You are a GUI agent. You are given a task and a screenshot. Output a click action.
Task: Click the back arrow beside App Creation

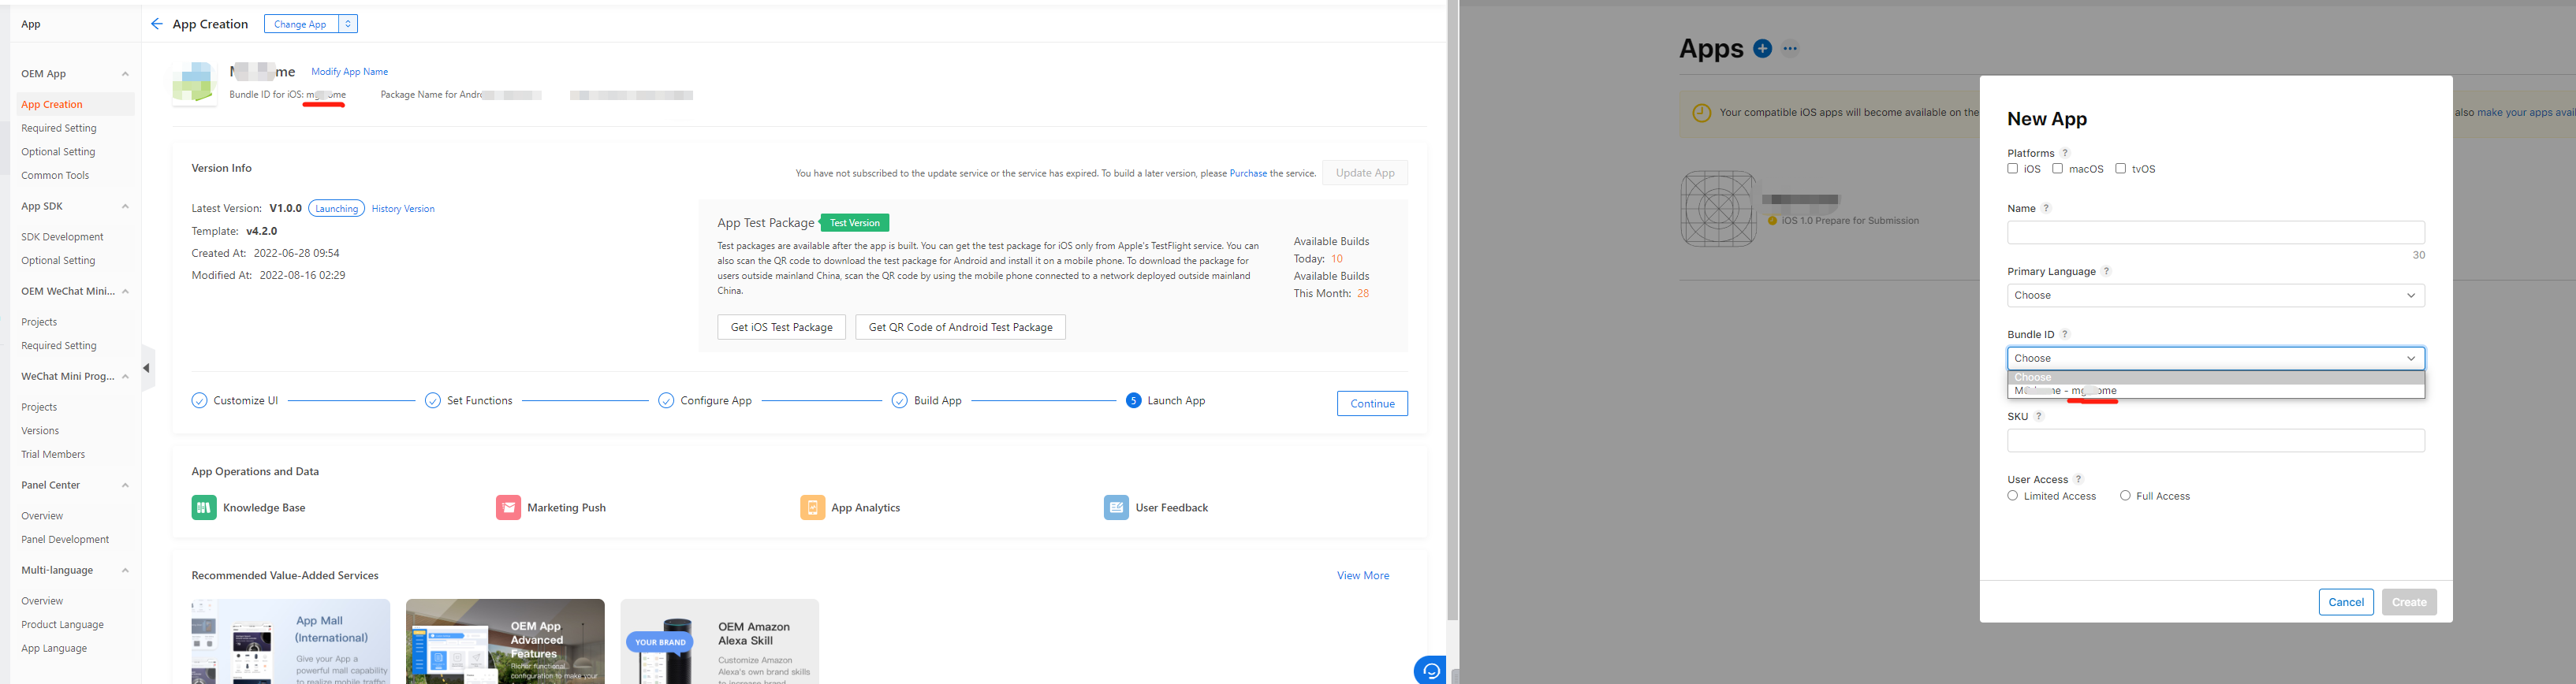pos(157,24)
